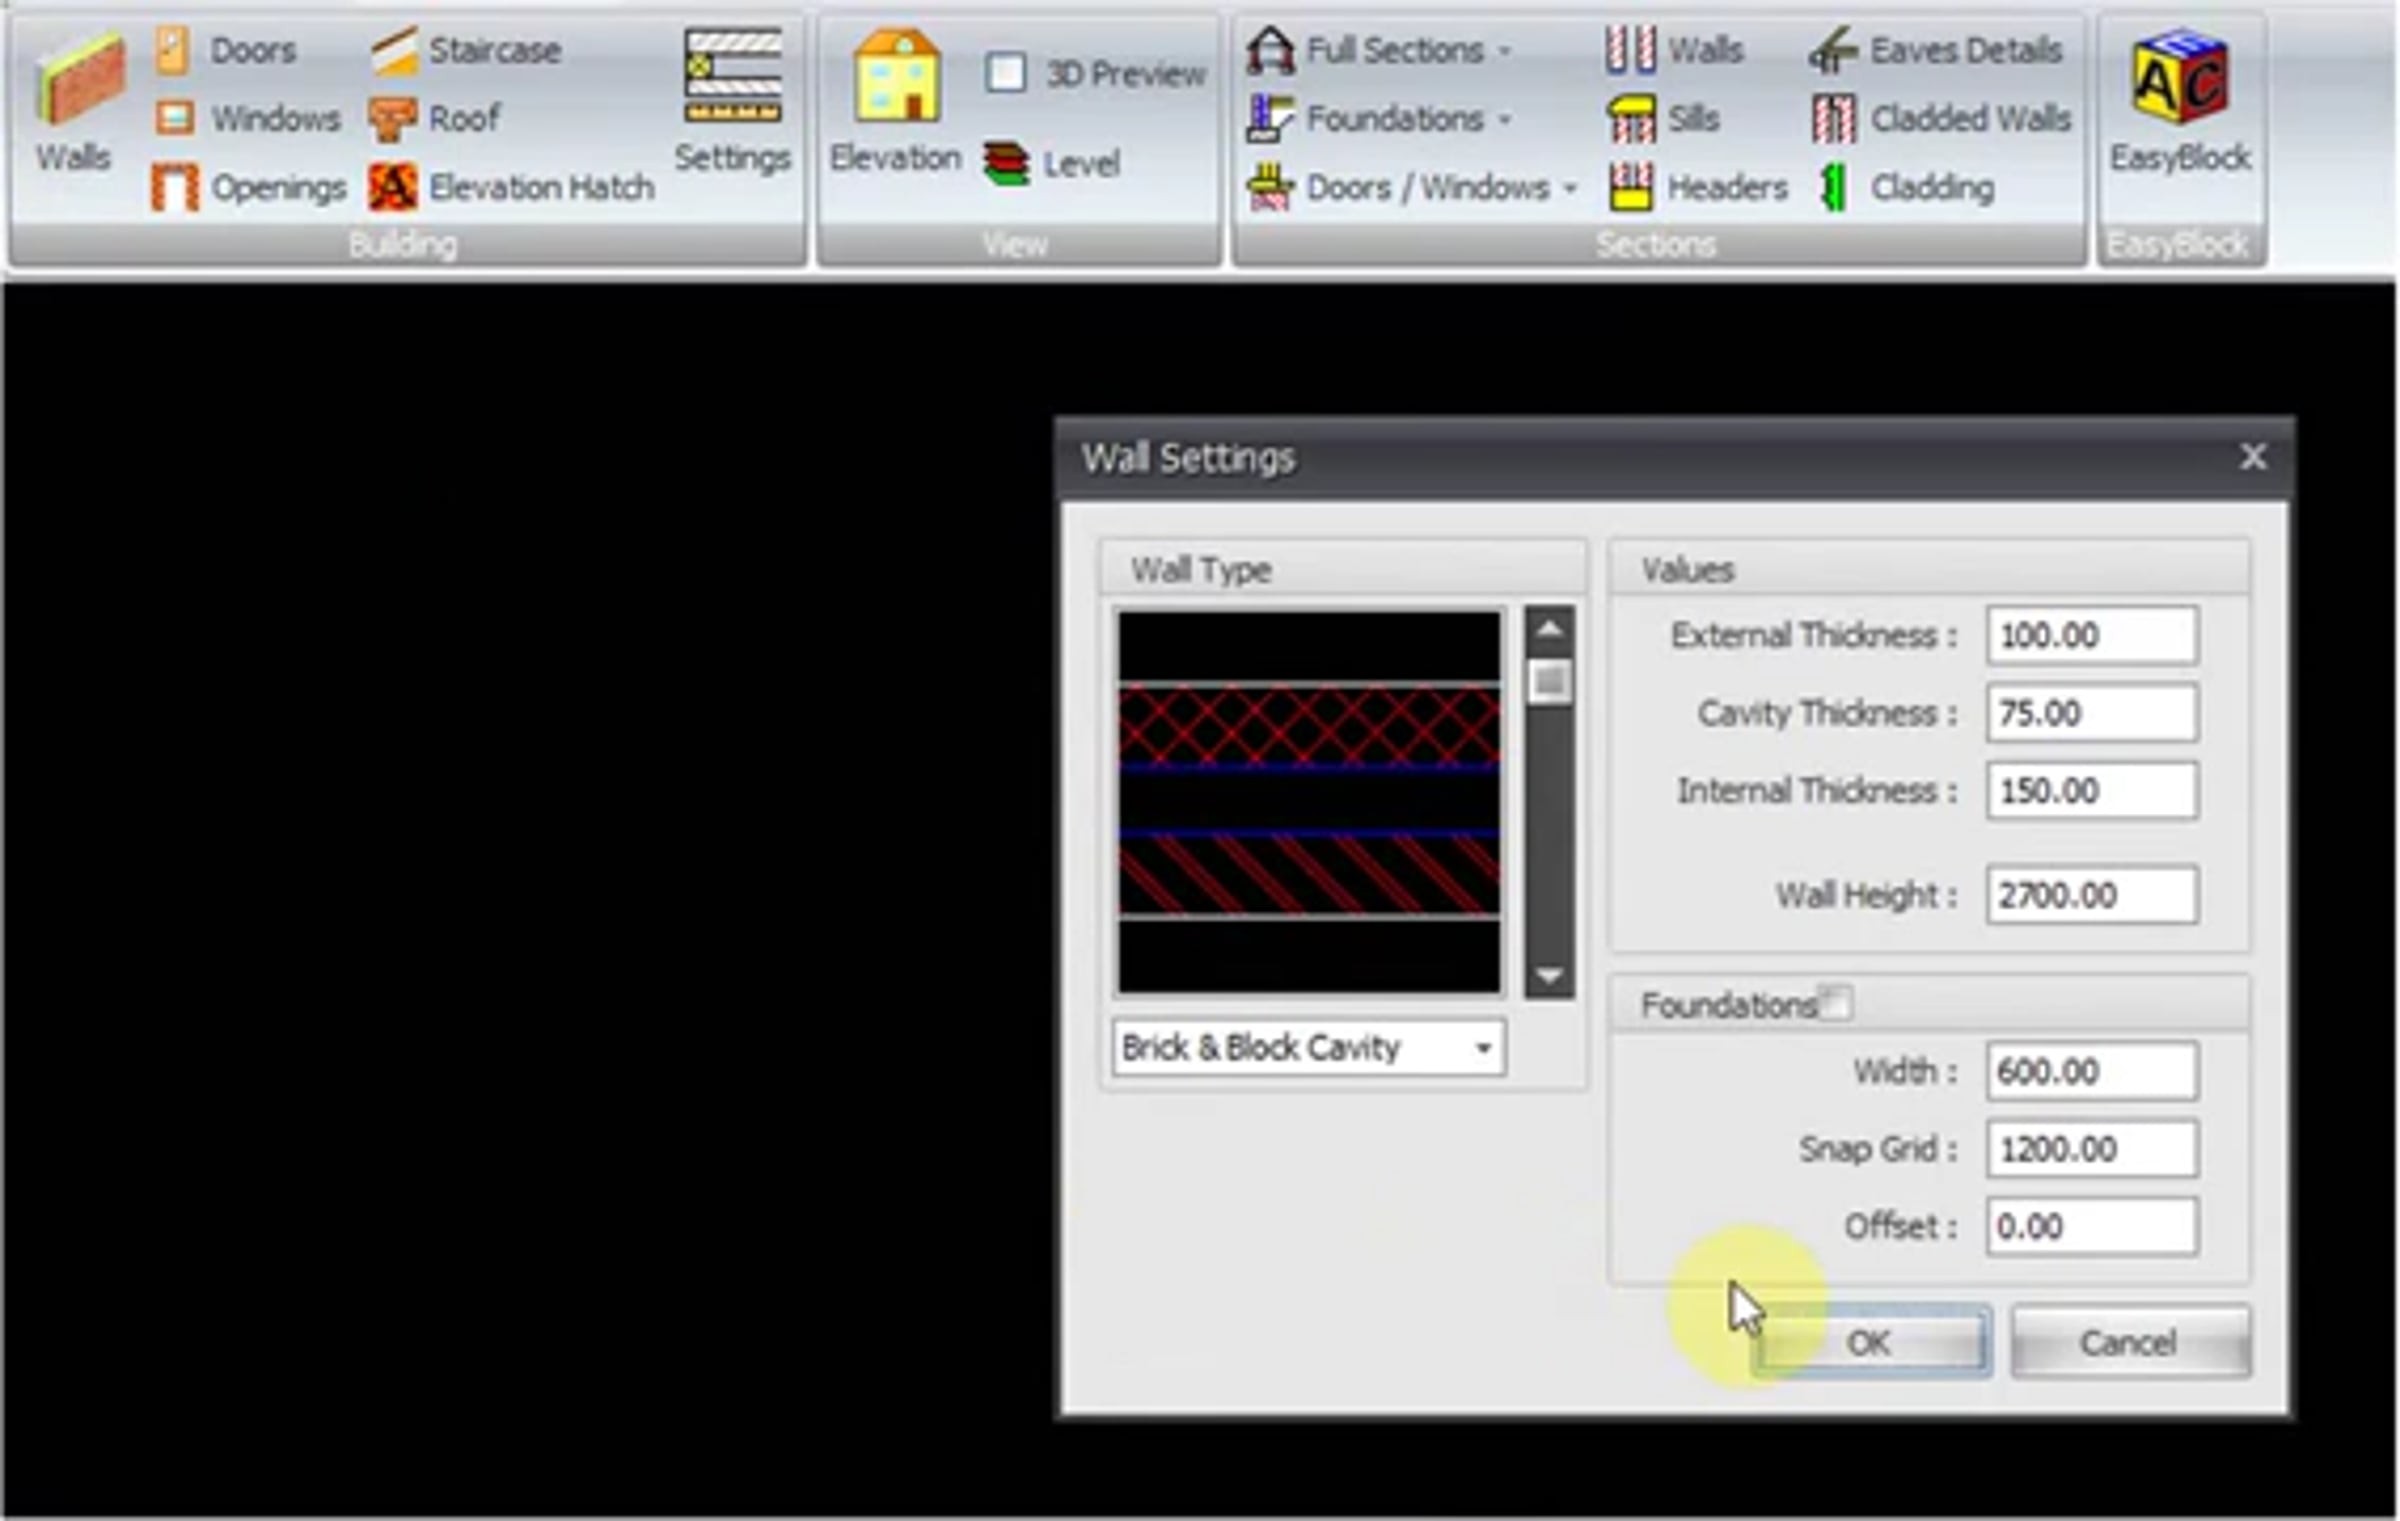Launch the EasyBlock tool
Screen dimensions: 2400x1521
[x=2180, y=77]
